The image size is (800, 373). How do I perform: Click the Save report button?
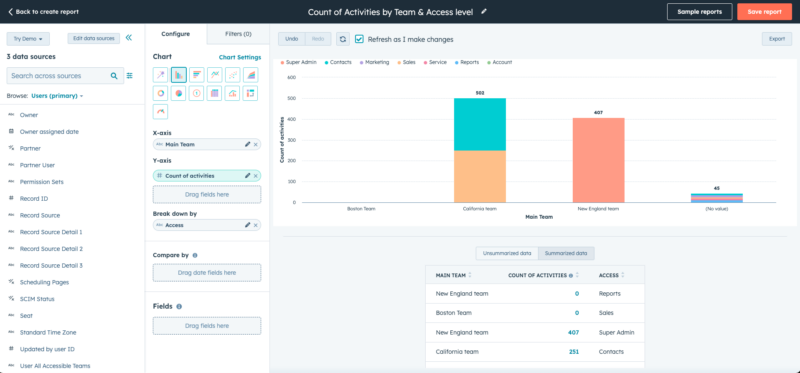pyautogui.click(x=764, y=12)
